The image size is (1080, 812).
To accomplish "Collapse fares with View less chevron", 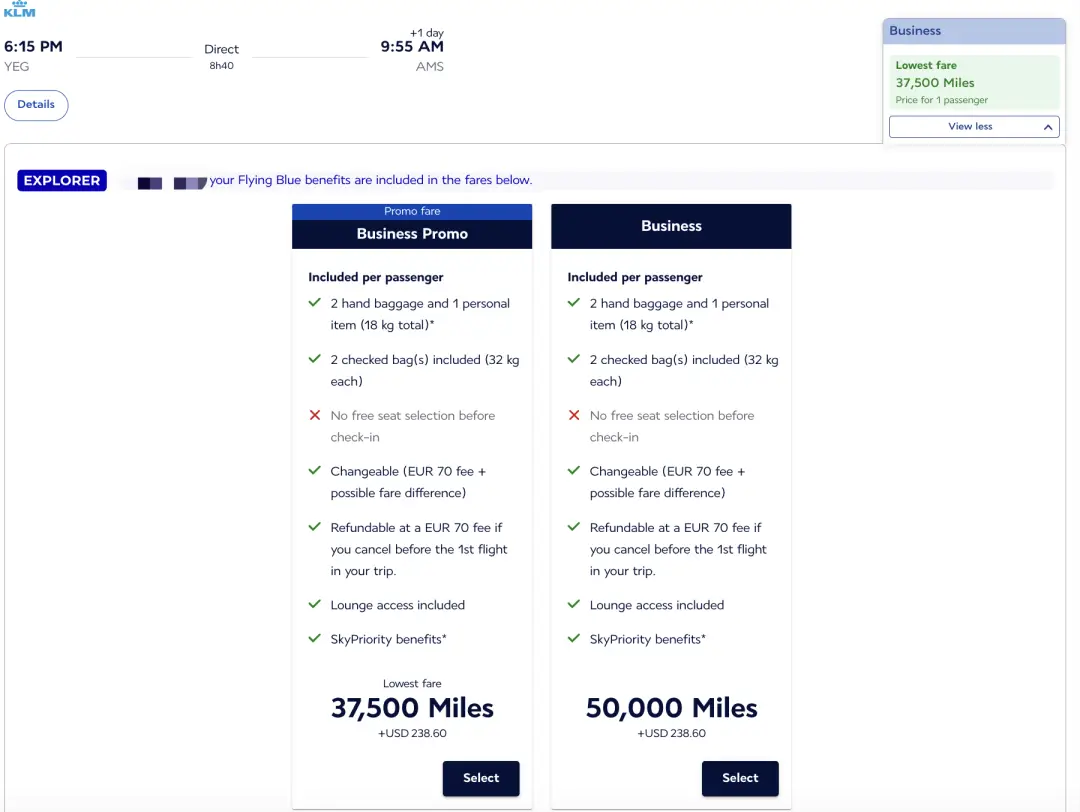I will 1049,127.
